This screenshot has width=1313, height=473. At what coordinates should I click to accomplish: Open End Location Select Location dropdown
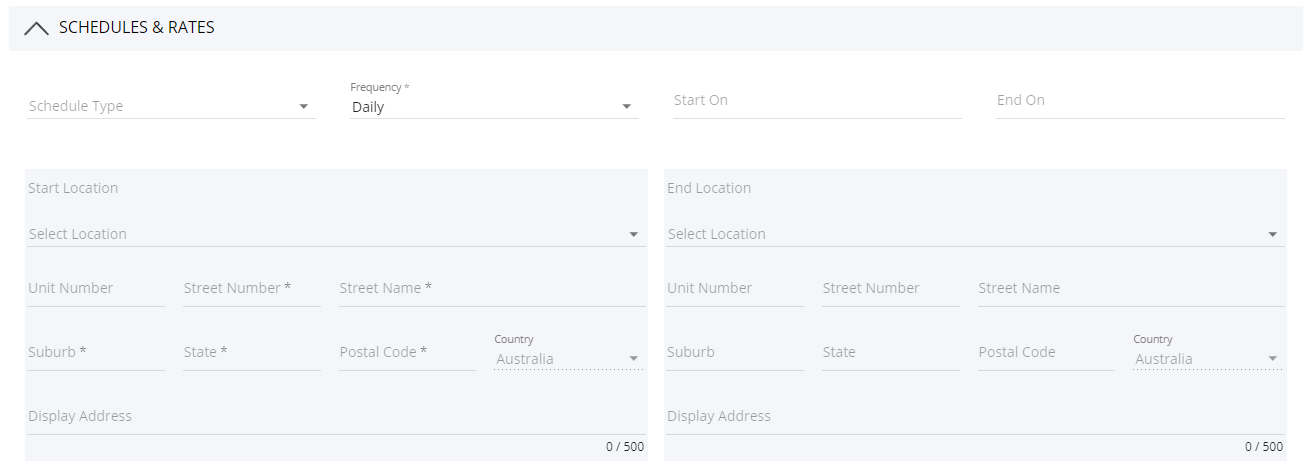(973, 234)
